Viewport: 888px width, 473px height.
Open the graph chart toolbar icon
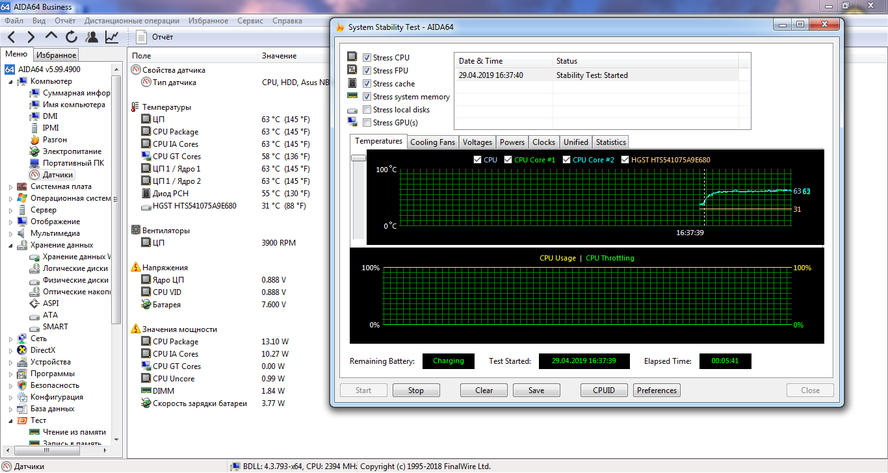point(112,37)
